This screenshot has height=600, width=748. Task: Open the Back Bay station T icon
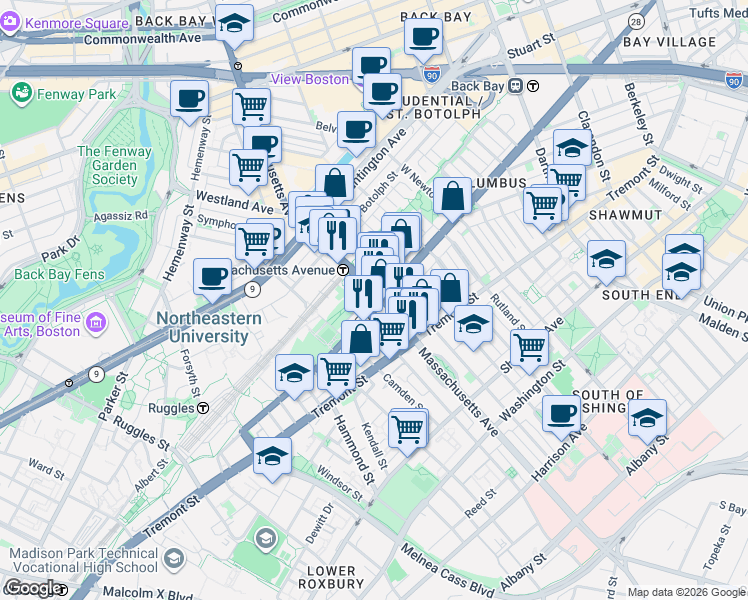[x=533, y=86]
